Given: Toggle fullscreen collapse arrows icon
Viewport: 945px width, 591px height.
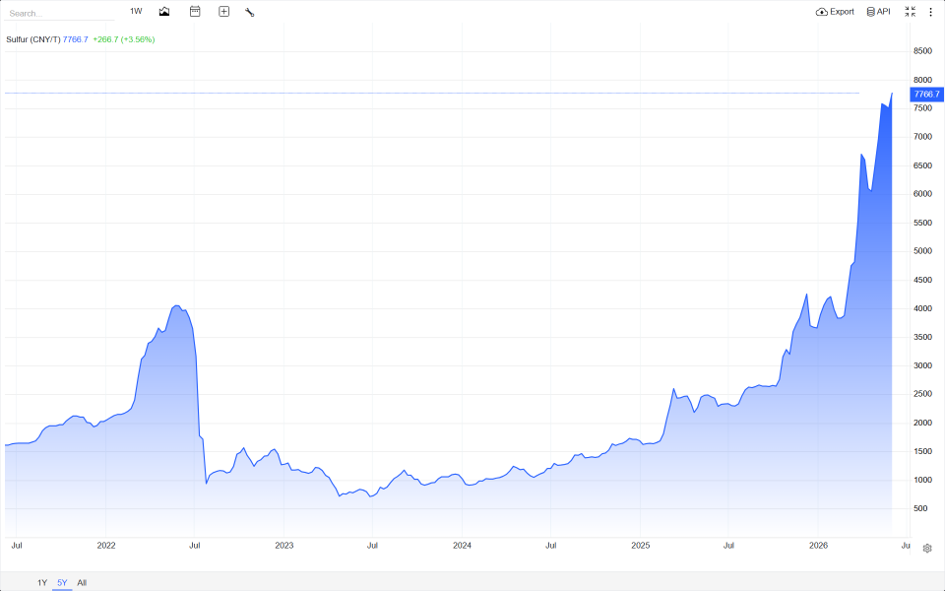Looking at the screenshot, I should (x=910, y=11).
